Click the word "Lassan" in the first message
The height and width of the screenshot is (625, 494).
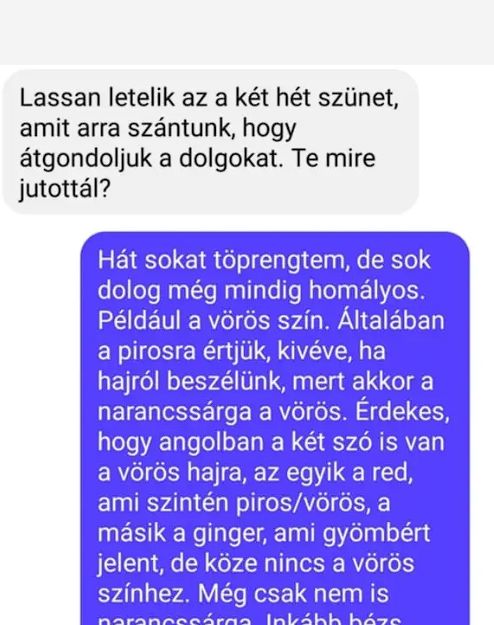point(60,98)
